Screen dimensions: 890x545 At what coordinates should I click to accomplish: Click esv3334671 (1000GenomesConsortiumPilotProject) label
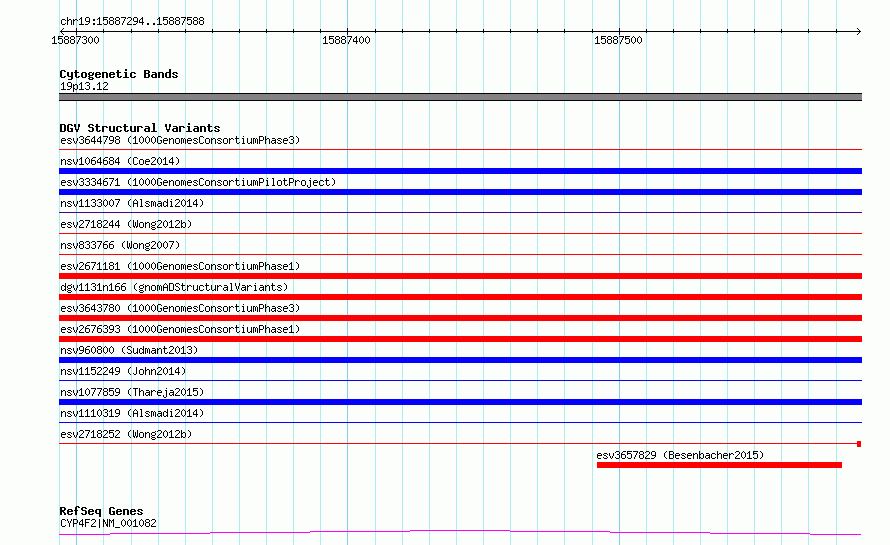(198, 182)
